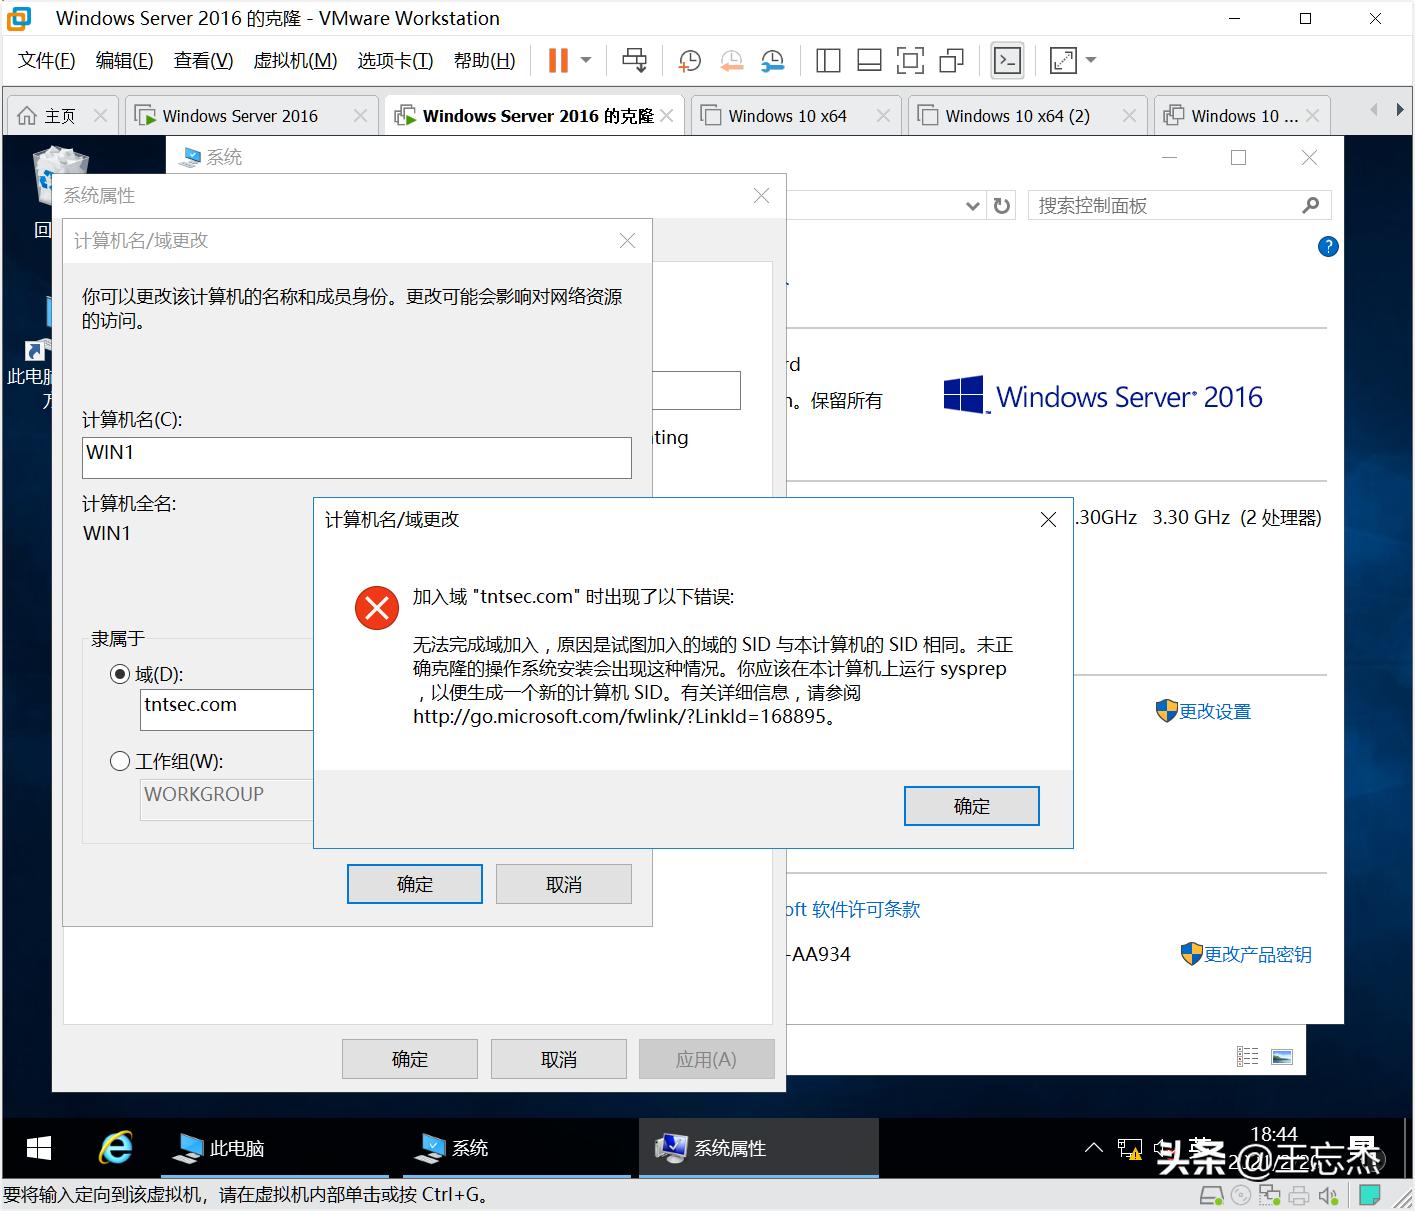
Task: Open the 文件(F) menu
Action: click(46, 60)
